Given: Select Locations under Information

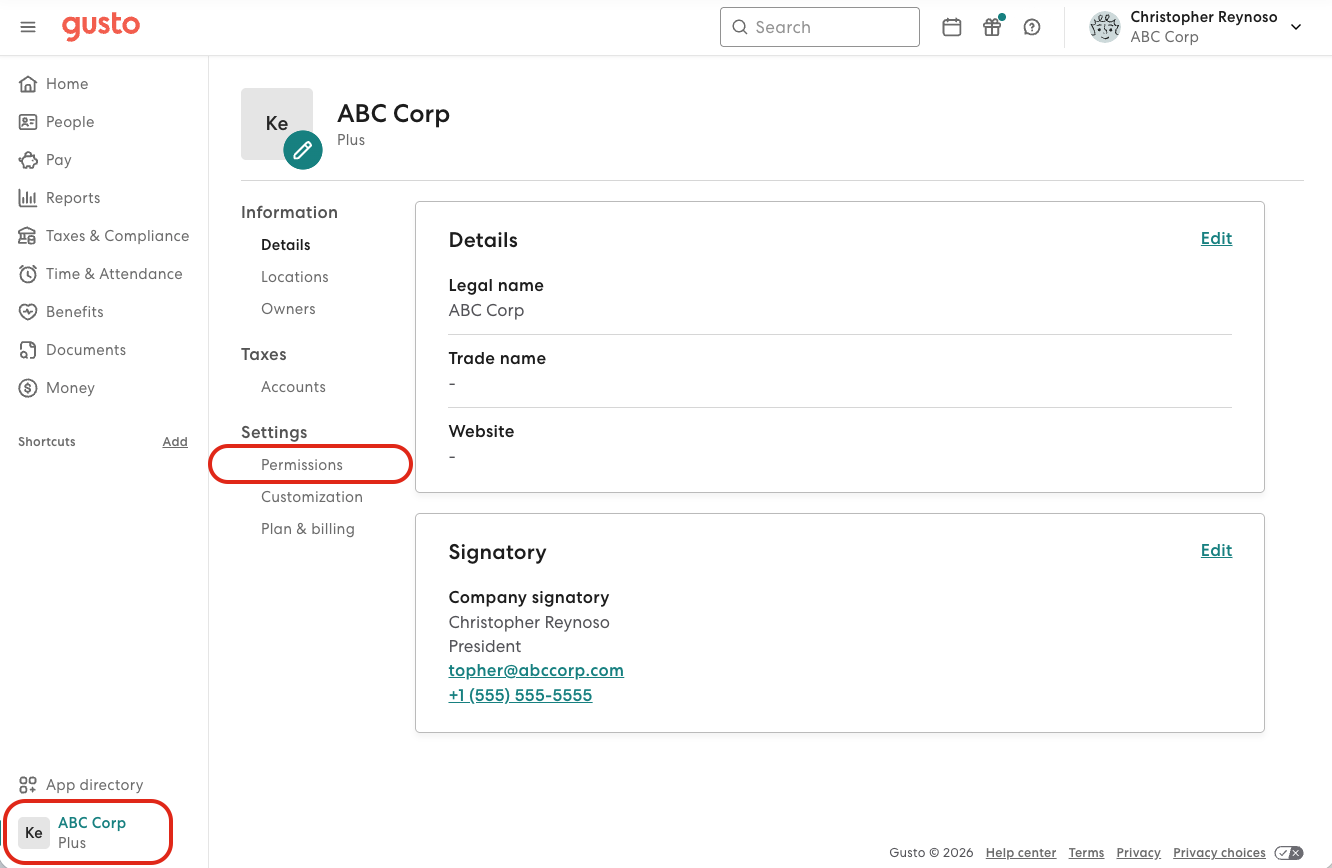Looking at the screenshot, I should click(295, 277).
